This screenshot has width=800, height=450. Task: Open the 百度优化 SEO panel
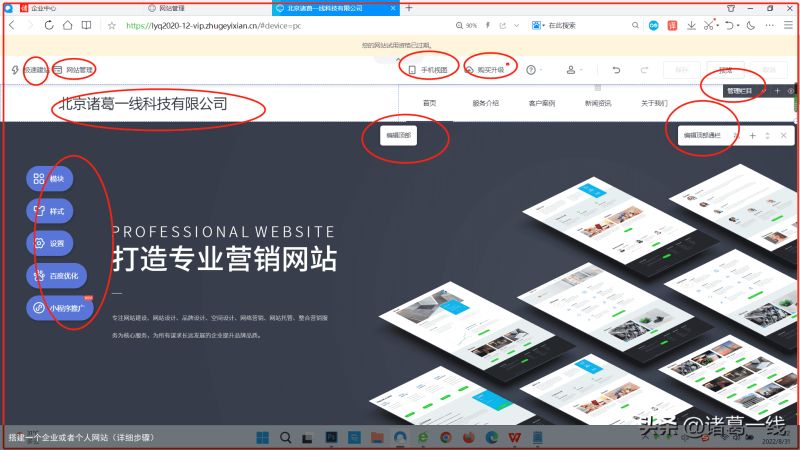coord(56,276)
